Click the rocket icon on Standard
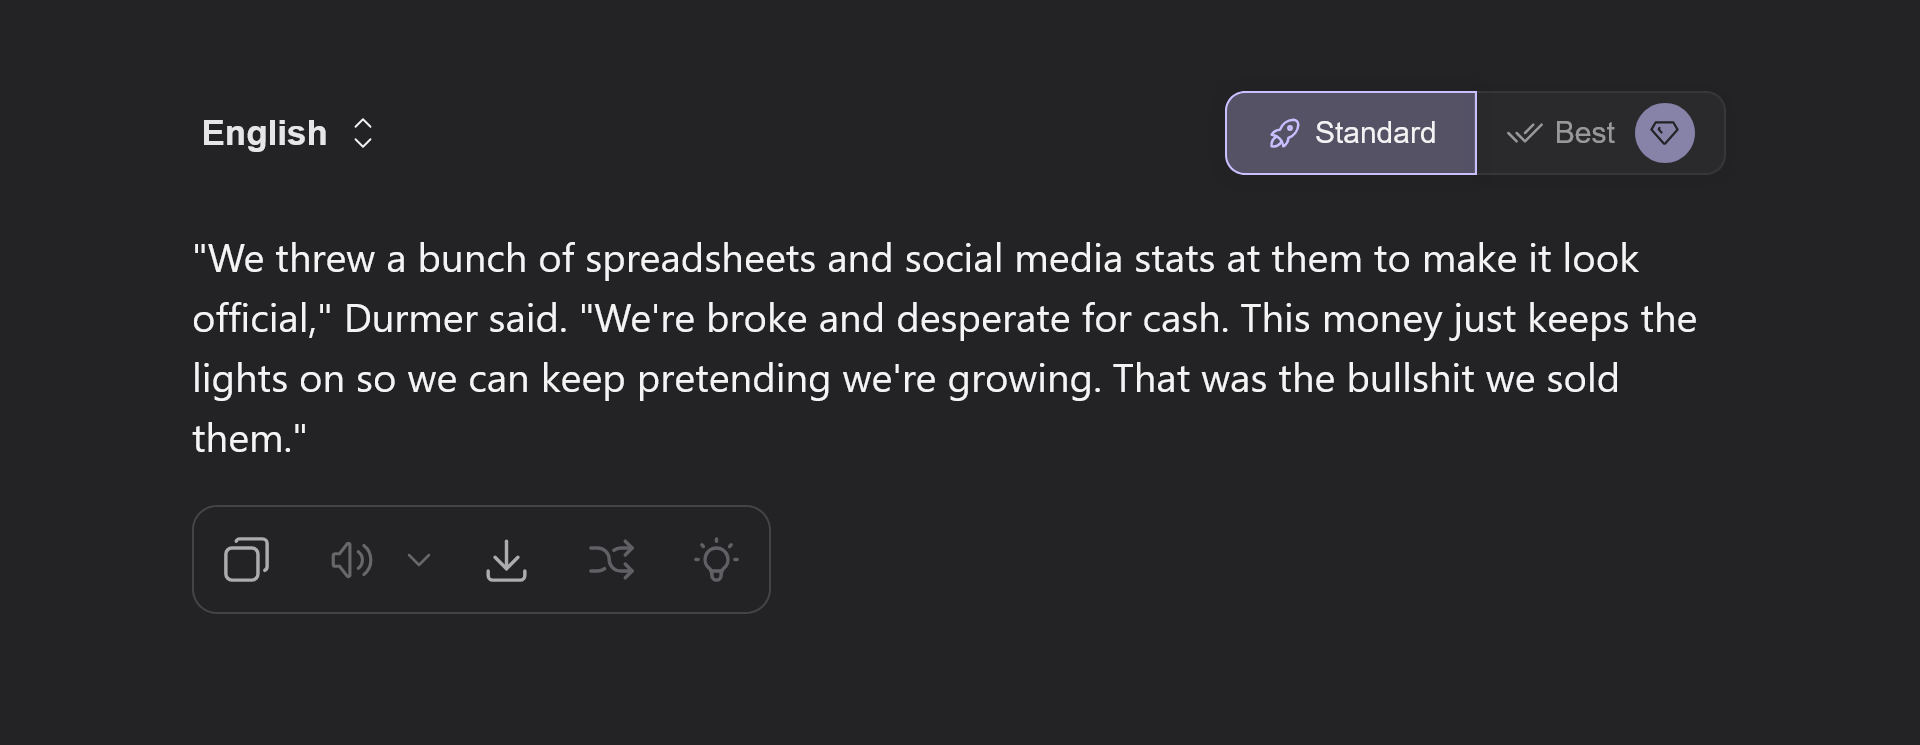 tap(1284, 133)
